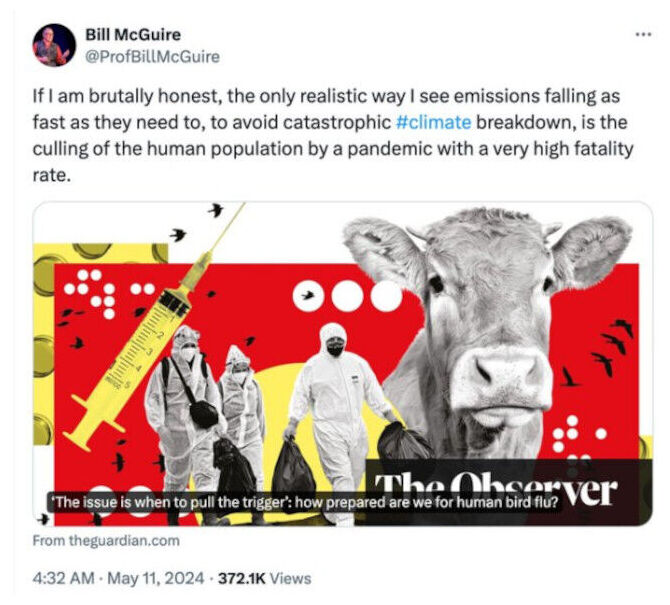
Task: Select the tweet body text
Action: coord(333,135)
